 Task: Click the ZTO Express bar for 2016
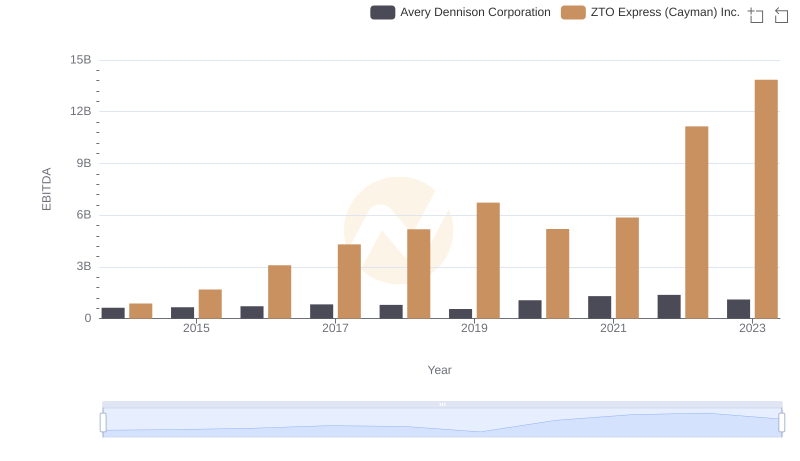pyautogui.click(x=280, y=292)
